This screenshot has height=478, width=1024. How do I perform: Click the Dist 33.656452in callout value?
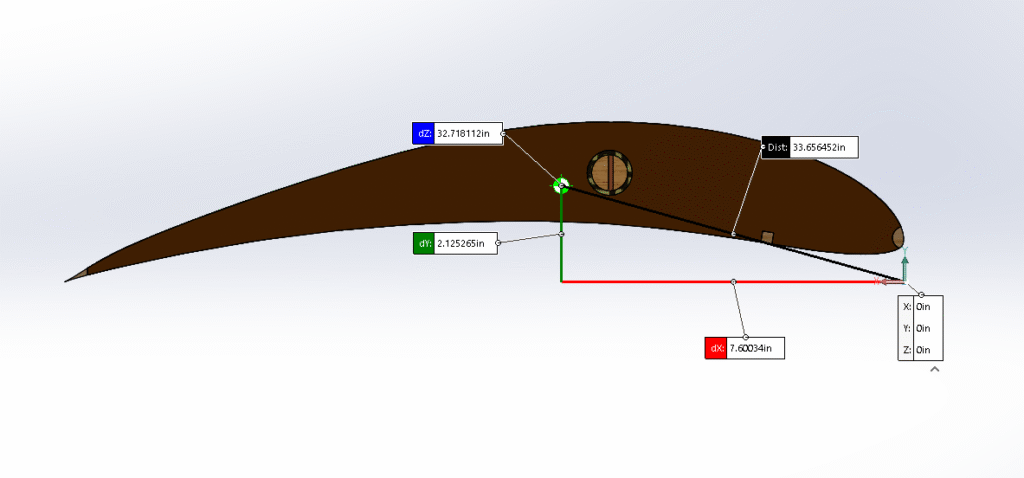click(x=824, y=147)
